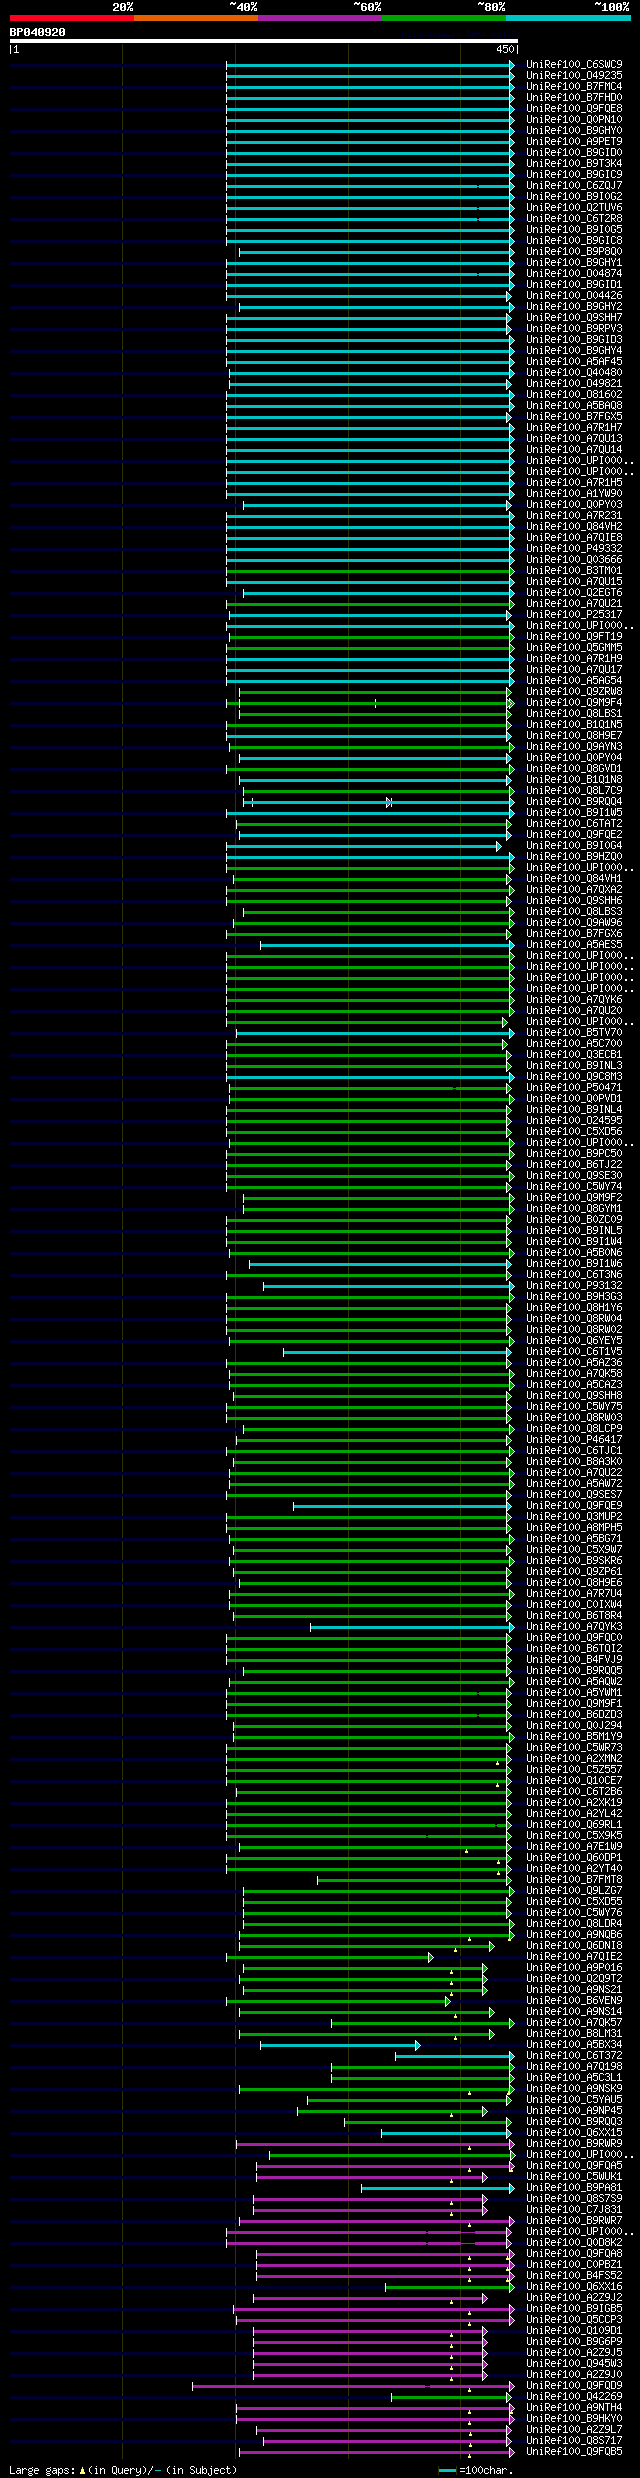This screenshot has height=2478, width=640.
Task: Click the green alignment bar for UniRef100_Q6XX16
Action: pos(450,2286)
